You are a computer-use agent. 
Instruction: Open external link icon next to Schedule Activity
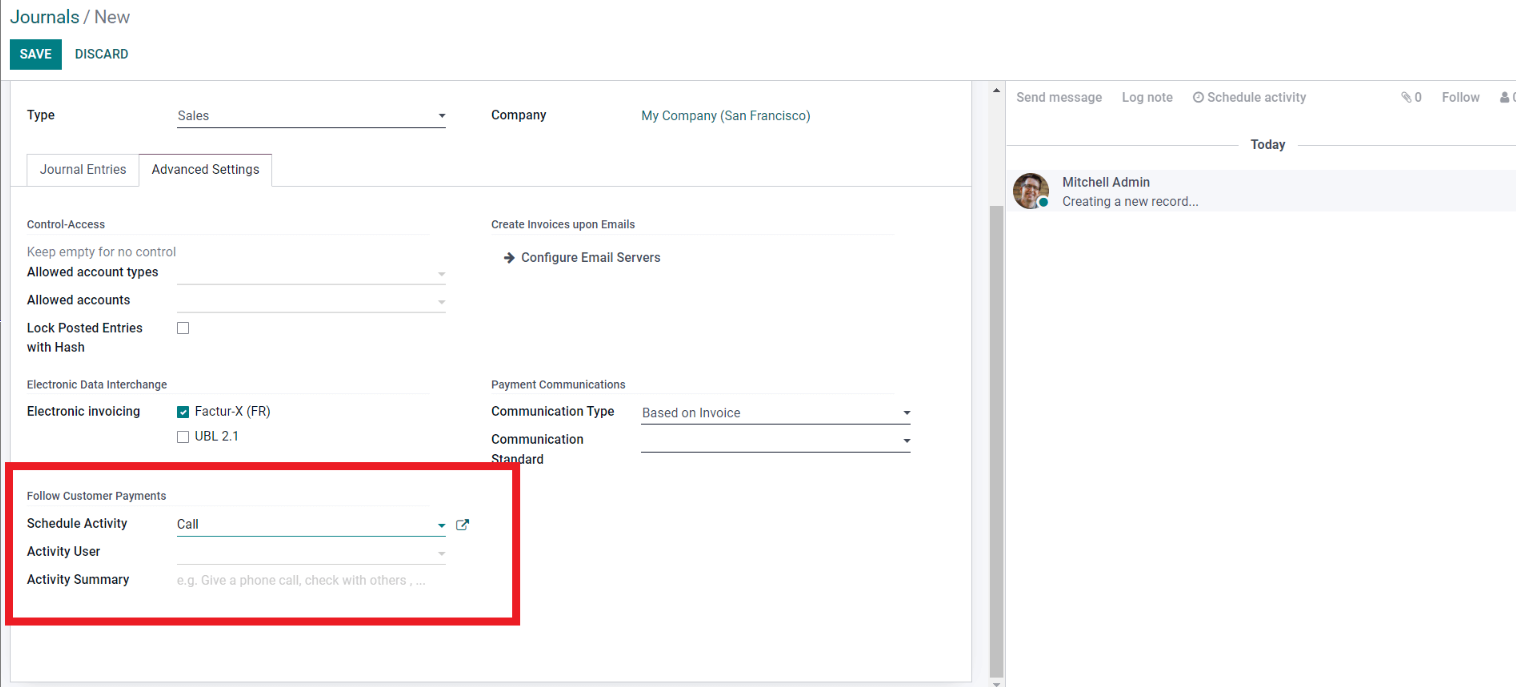click(x=462, y=524)
